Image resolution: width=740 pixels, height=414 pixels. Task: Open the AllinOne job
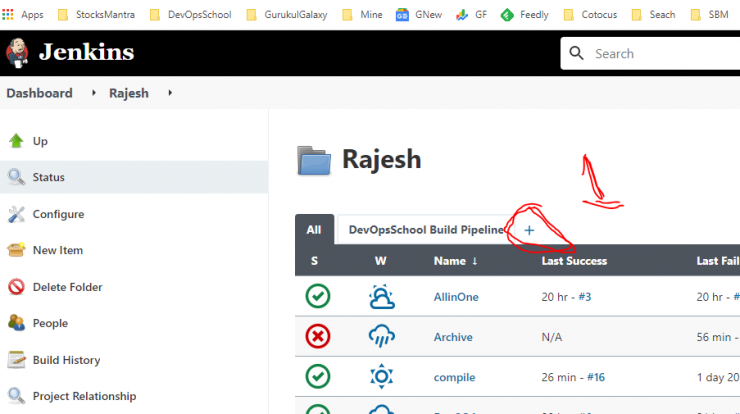(456, 297)
